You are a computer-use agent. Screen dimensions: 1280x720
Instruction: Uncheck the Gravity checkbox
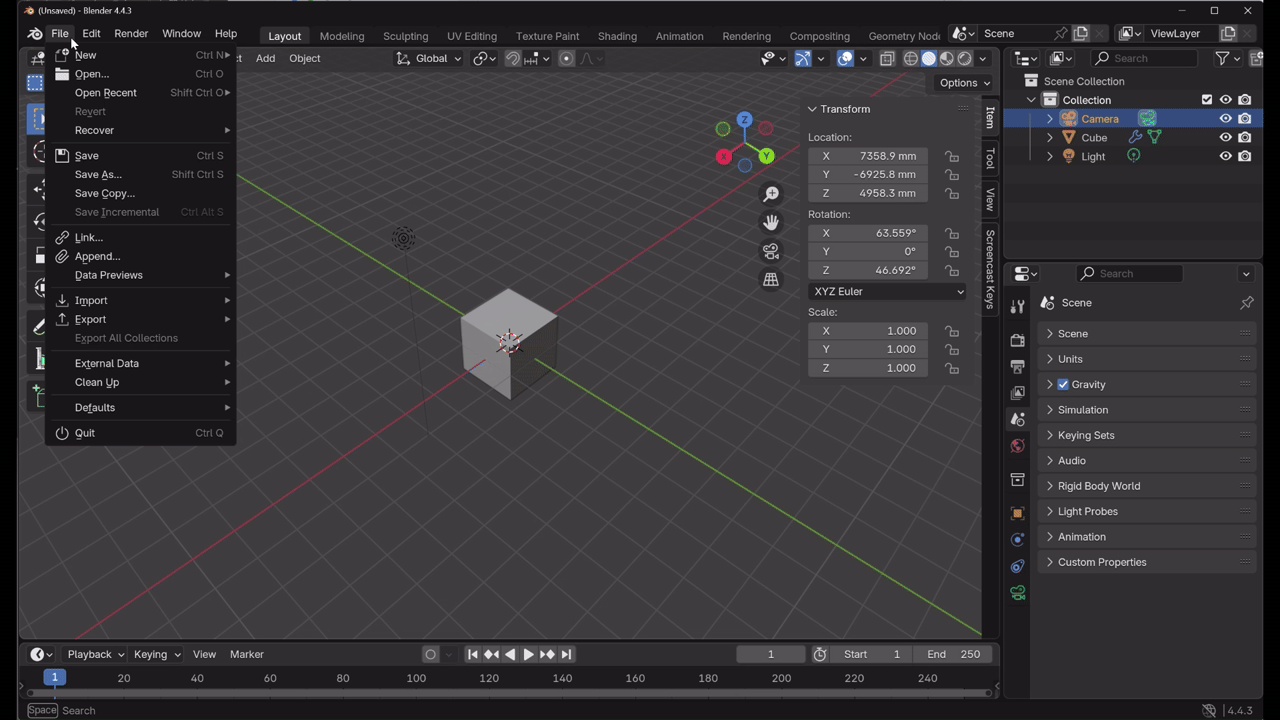click(1063, 384)
